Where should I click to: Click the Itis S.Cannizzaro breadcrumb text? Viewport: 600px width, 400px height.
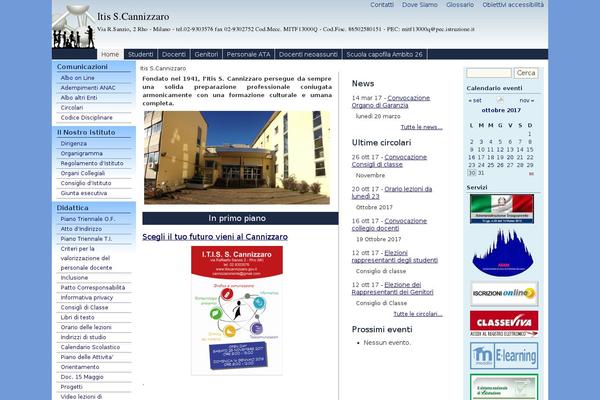[163, 69]
